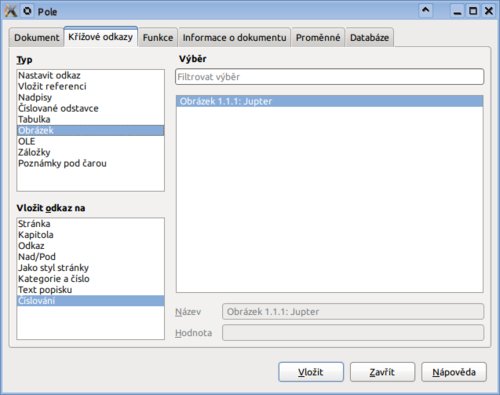
Task: Switch to the Dokument tab
Action: [36, 37]
